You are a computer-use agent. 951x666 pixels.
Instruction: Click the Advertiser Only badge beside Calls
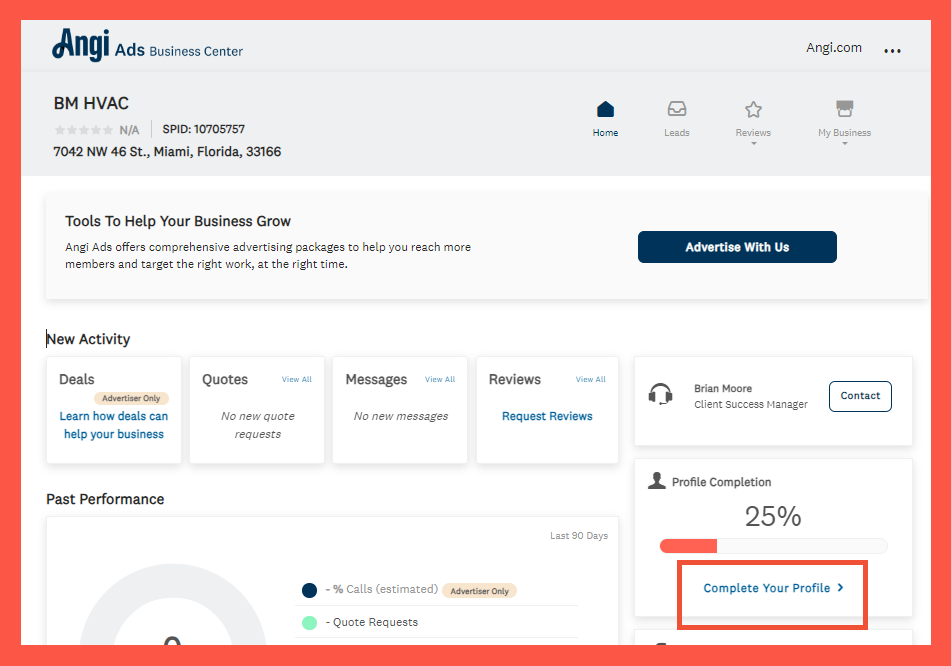pyautogui.click(x=479, y=591)
